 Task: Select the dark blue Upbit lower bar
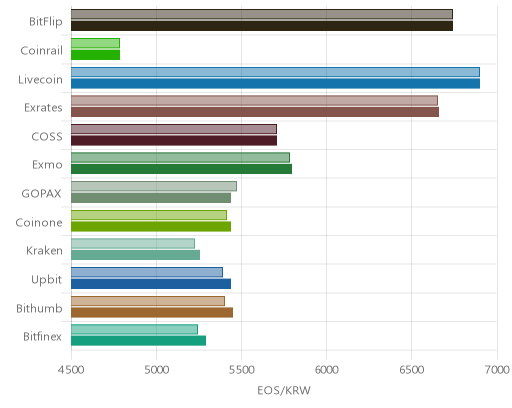[151, 284]
